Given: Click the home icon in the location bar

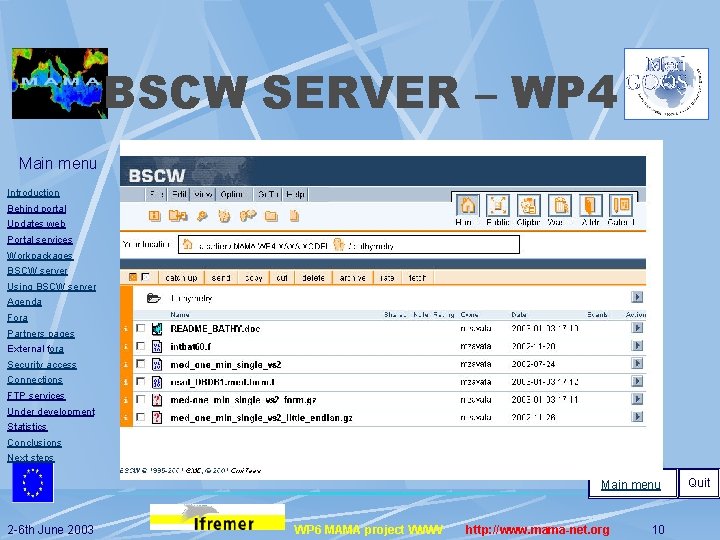Looking at the screenshot, I should pos(187,244).
